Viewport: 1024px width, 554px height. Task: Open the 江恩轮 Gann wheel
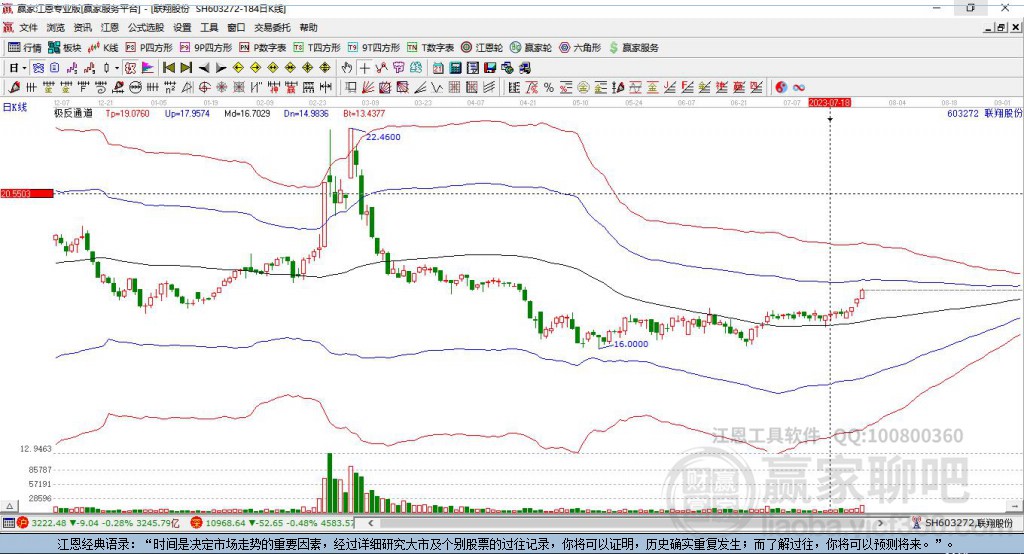click(482, 48)
